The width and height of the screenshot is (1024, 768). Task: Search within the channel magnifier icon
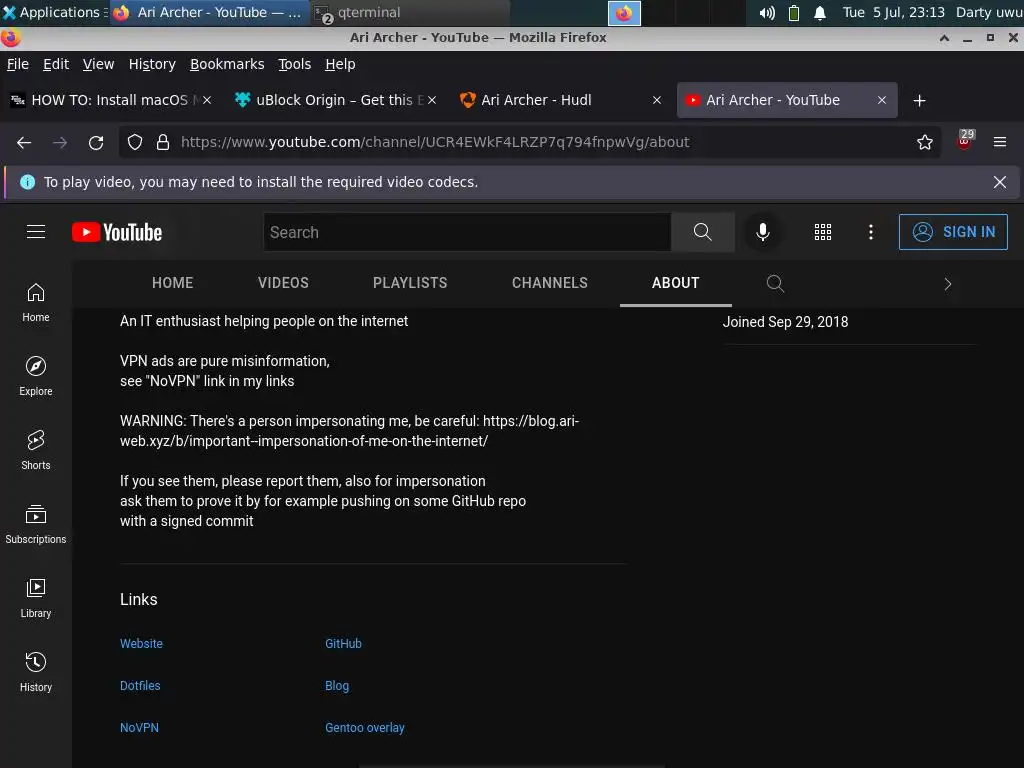(x=775, y=283)
